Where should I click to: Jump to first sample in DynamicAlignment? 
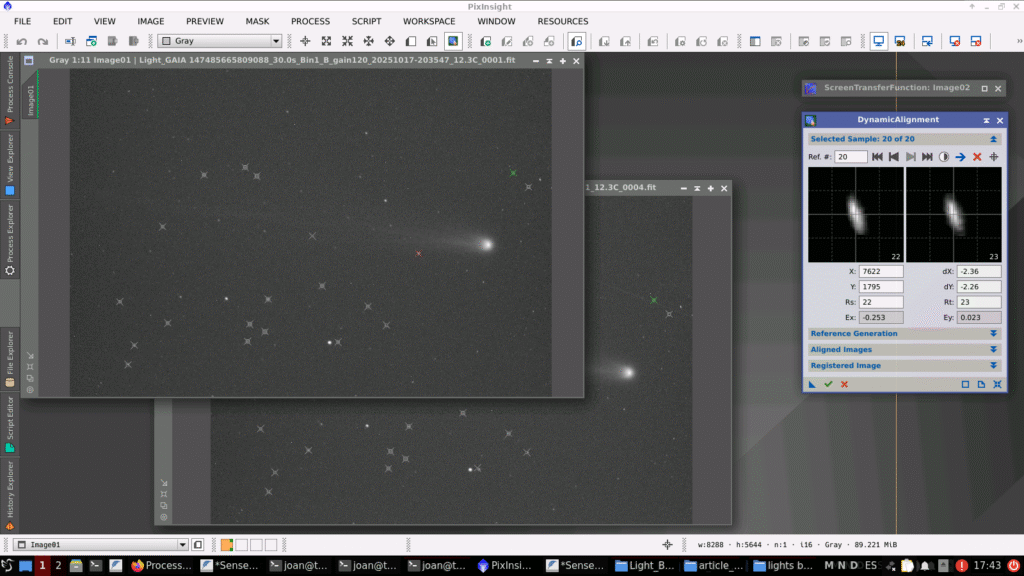877,157
